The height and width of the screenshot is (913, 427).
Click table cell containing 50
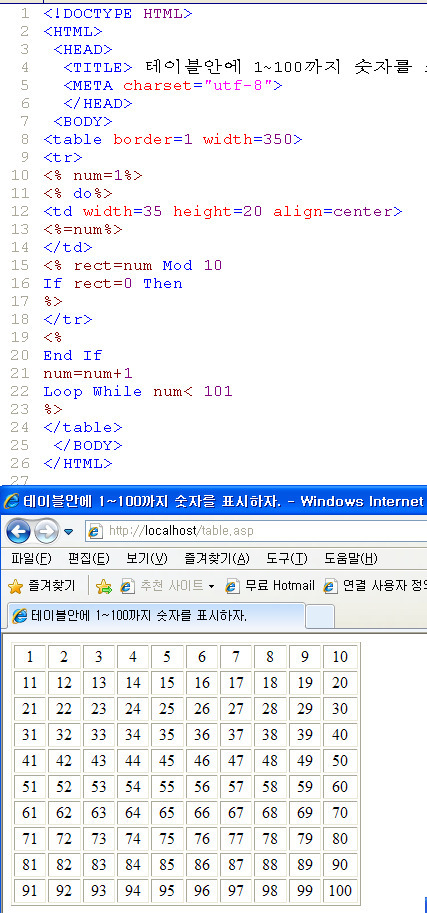pyautogui.click(x=340, y=760)
